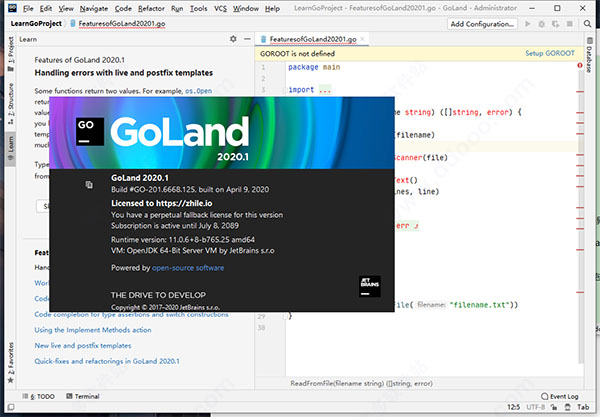600x417 pixels.
Task: Open Using the Implement Methods action lesson
Action: coord(93,330)
